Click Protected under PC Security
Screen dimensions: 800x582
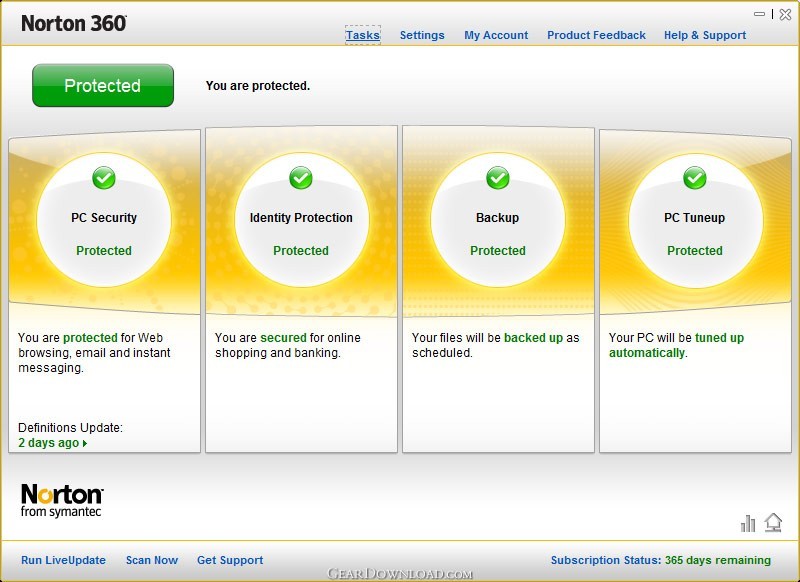pyautogui.click(x=104, y=250)
